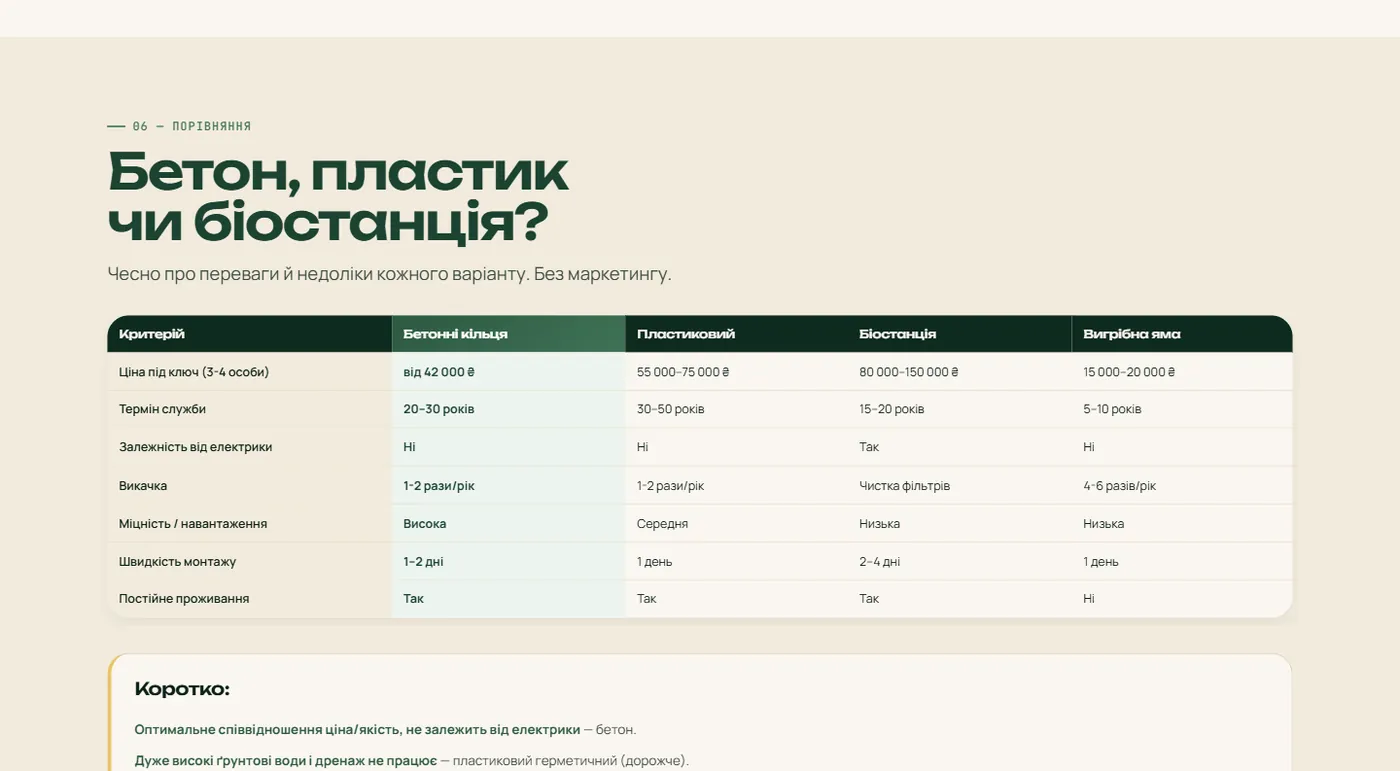Image resolution: width=1400 pixels, height=771 pixels.
Task: Click the "Чистка фільтрів" cell
Action: point(905,486)
